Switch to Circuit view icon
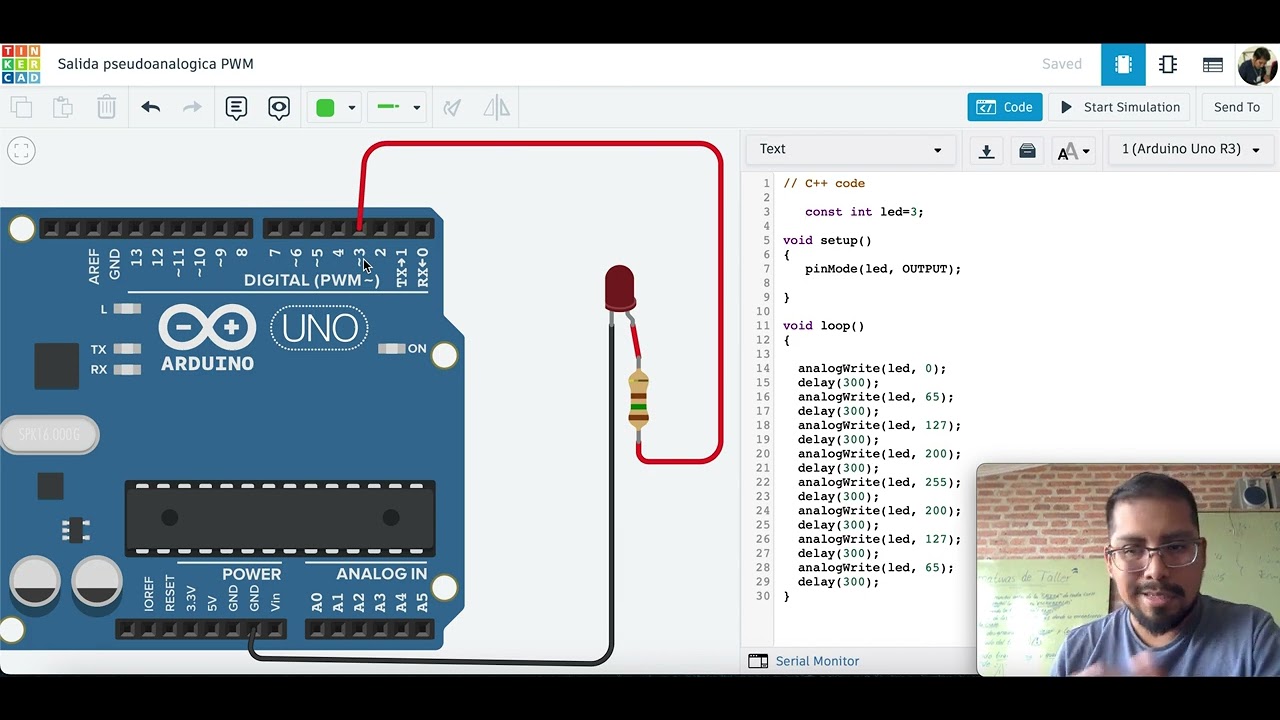The height and width of the screenshot is (720, 1280). [1123, 65]
